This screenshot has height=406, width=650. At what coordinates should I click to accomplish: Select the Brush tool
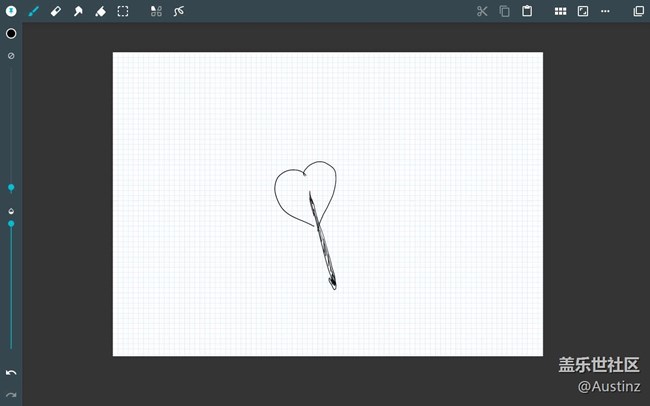(34, 11)
